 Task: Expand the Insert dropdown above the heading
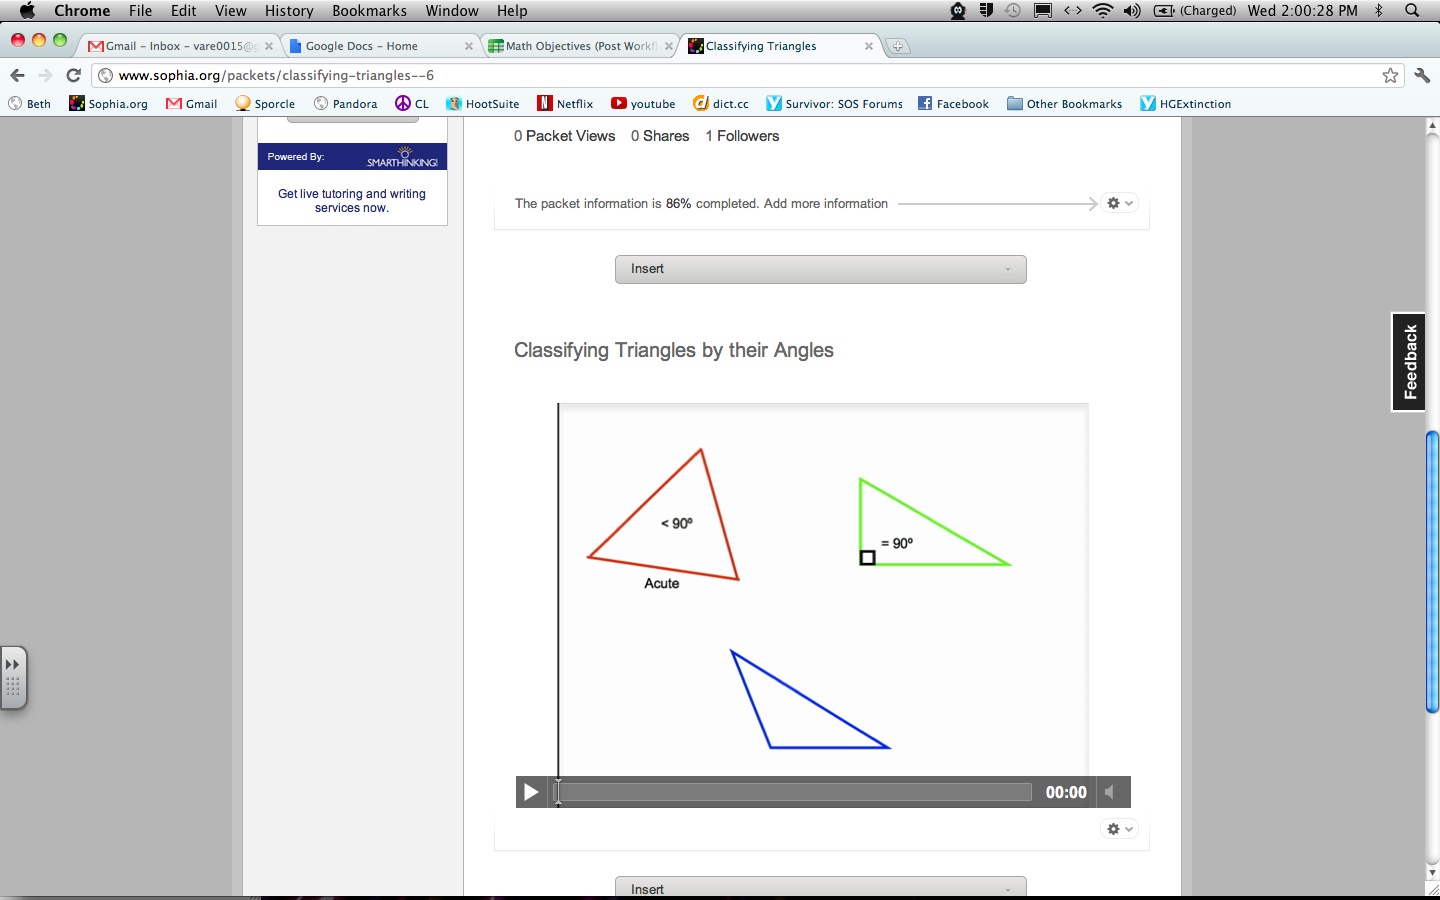[x=820, y=269]
